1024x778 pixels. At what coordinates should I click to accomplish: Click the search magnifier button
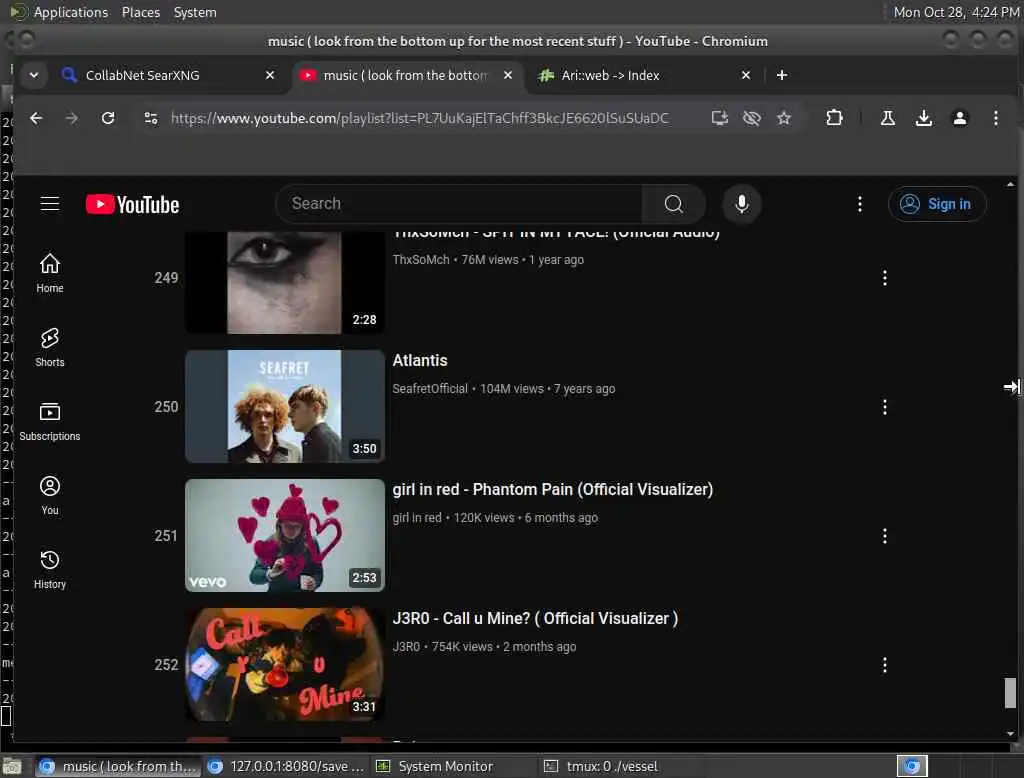(673, 204)
